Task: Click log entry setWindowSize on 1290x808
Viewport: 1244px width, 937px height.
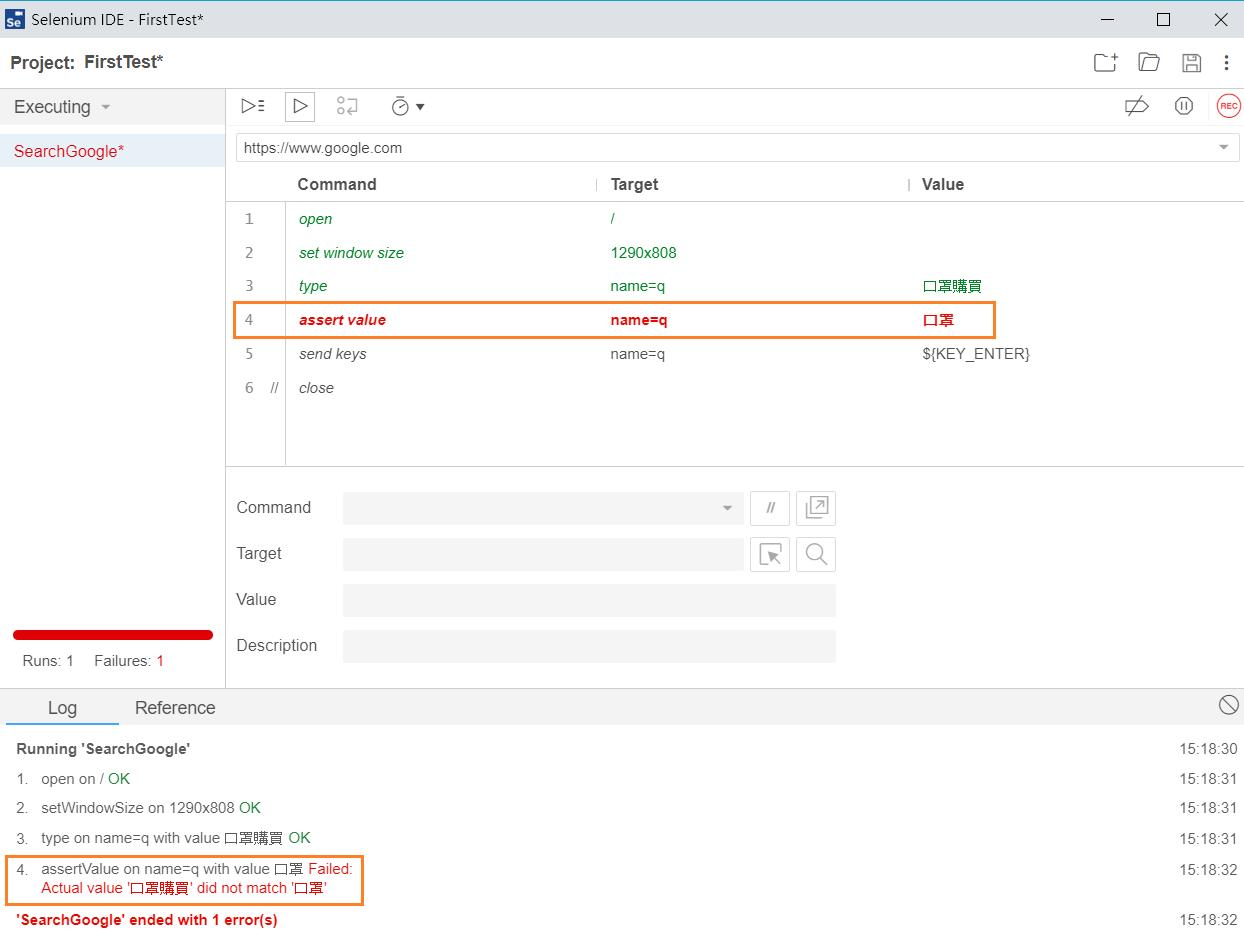Action: [150, 808]
